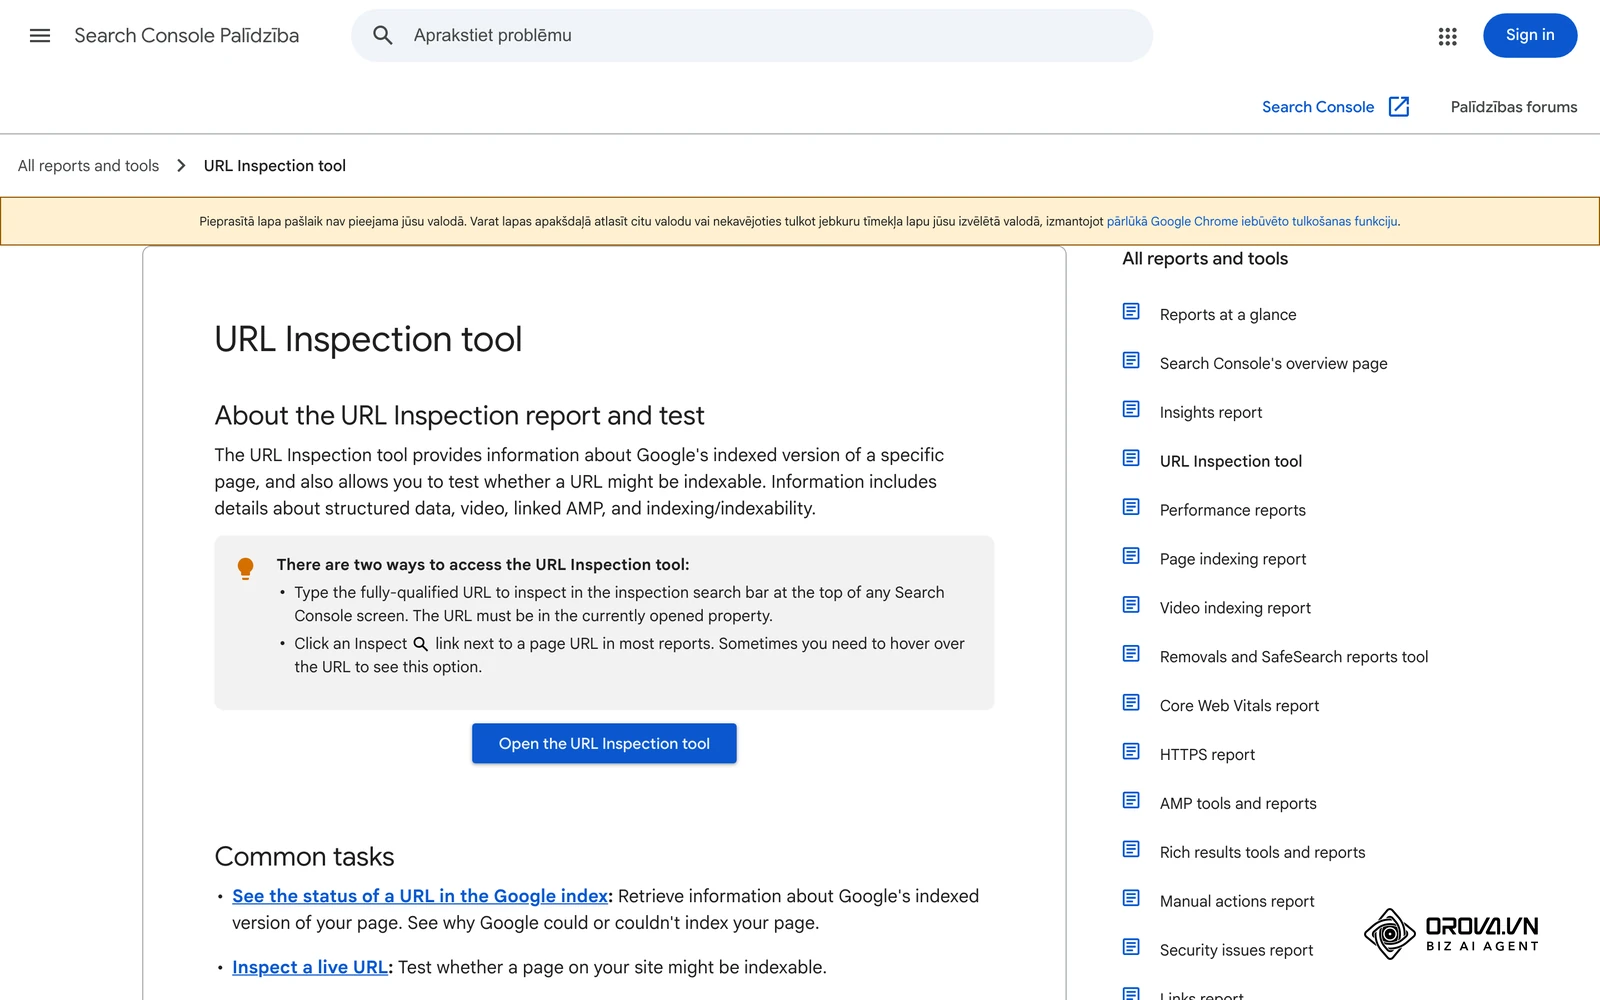Click the document icon beside Performance reports
1600x1000 pixels.
point(1131,507)
